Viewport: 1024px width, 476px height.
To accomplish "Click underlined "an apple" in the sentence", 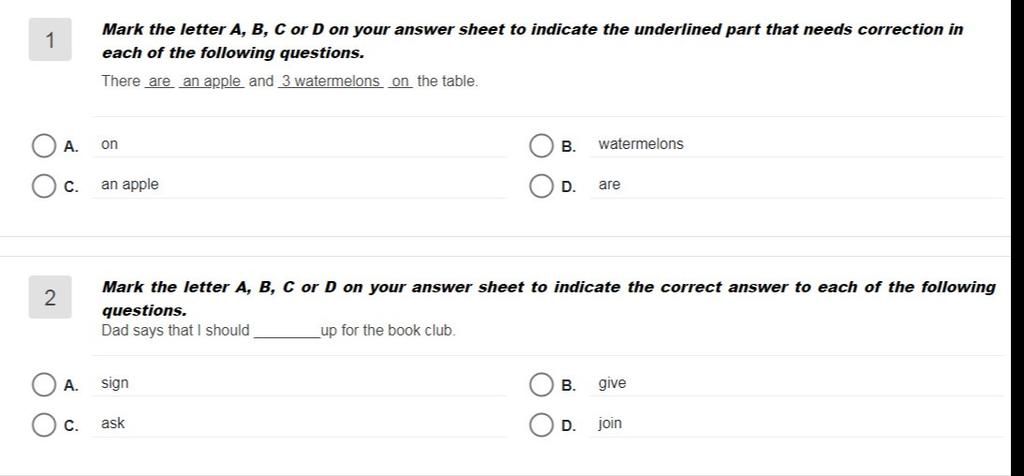I will (x=212, y=81).
